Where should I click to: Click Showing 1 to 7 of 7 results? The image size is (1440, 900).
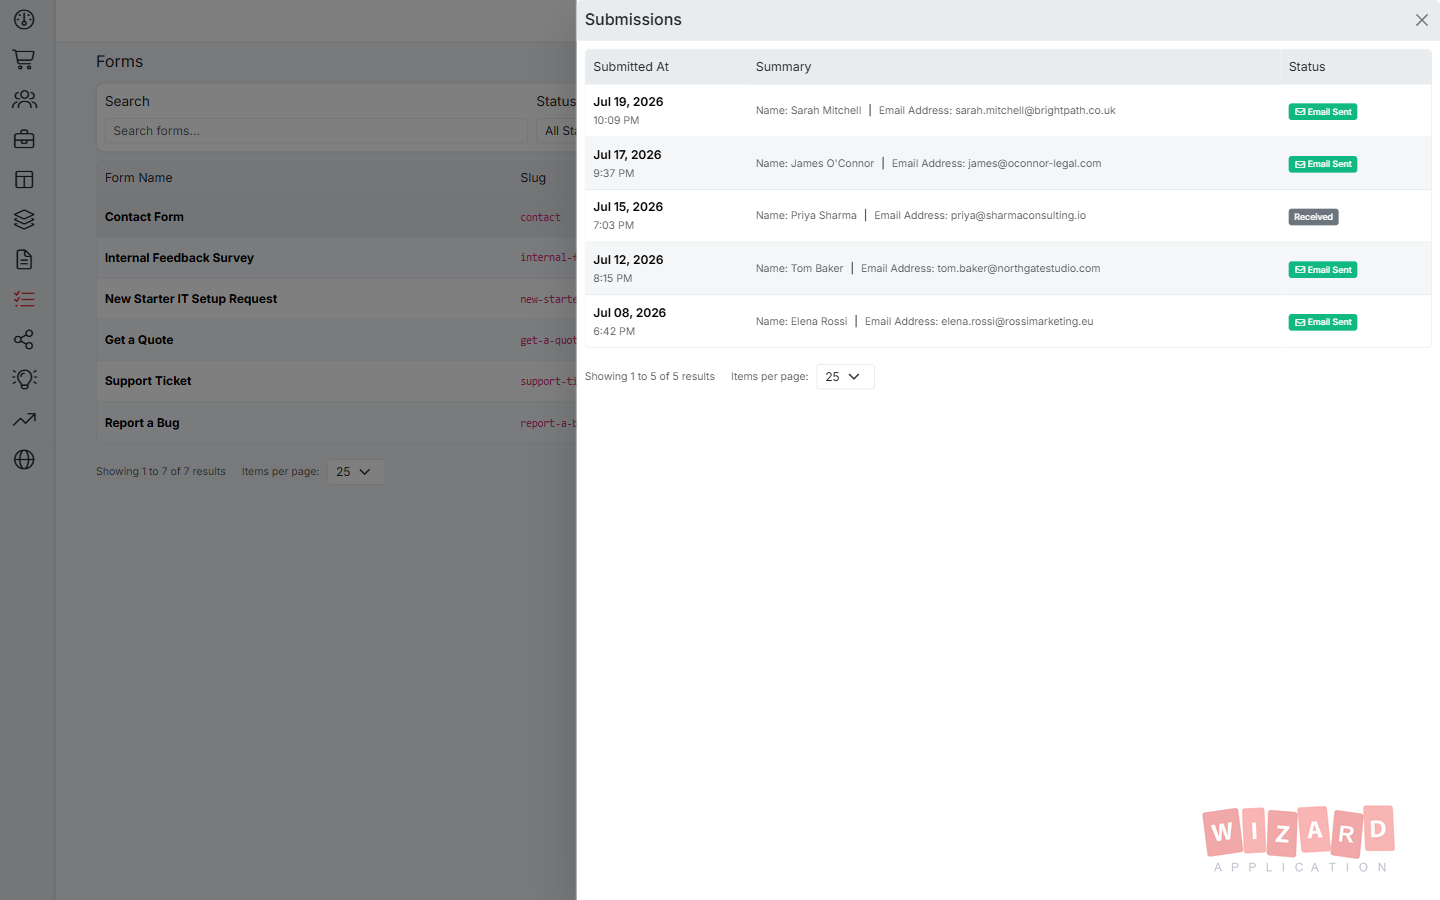point(161,472)
